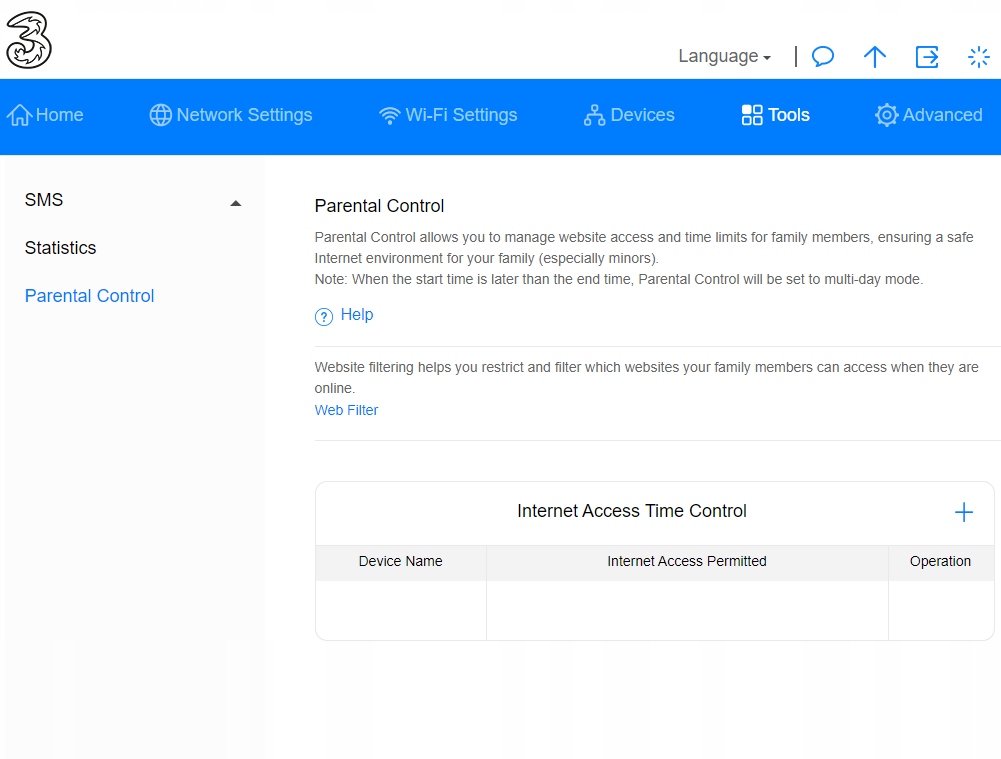This screenshot has width=1001, height=759.
Task: Select the Tools tab
Action: [776, 115]
